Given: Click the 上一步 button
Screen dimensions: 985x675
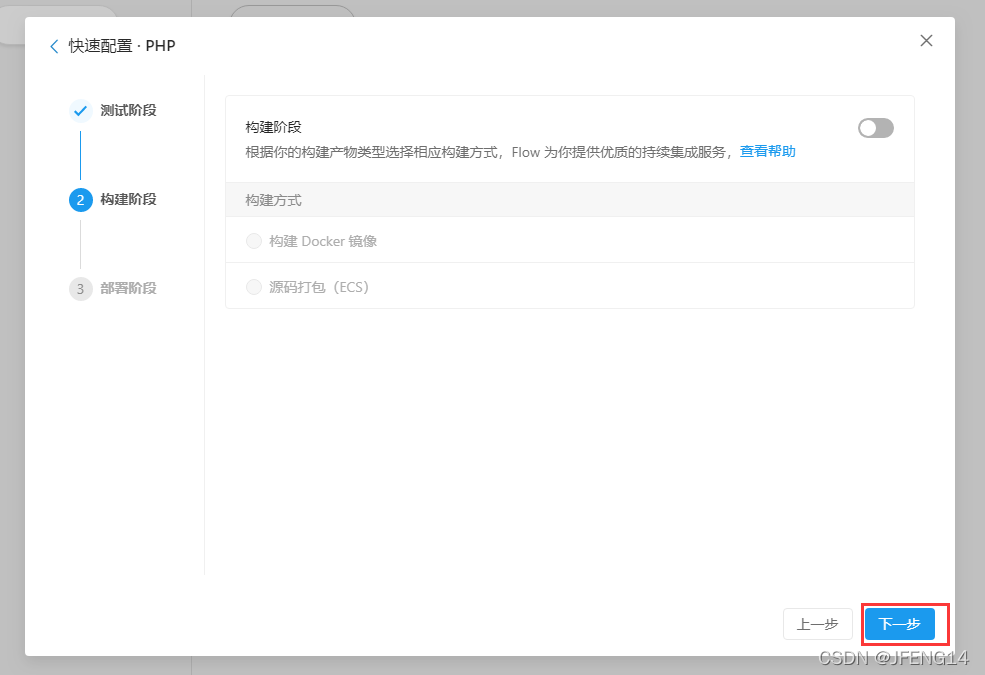Looking at the screenshot, I should pos(817,624).
